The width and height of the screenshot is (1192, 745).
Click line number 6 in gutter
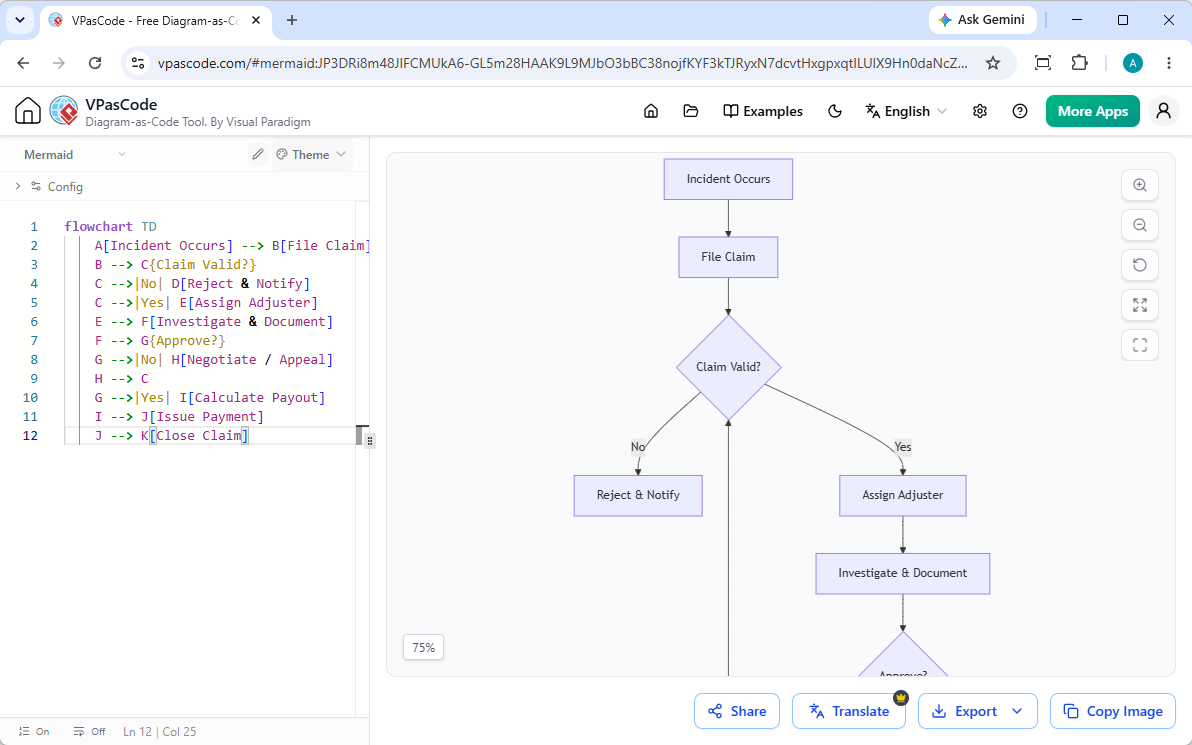point(33,322)
